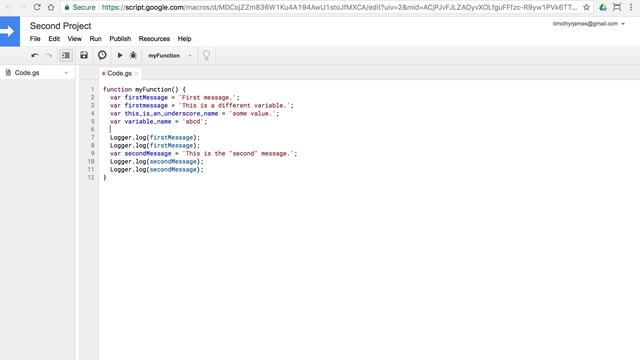Open the Chrome three-dot menu

click(x=631, y=7)
